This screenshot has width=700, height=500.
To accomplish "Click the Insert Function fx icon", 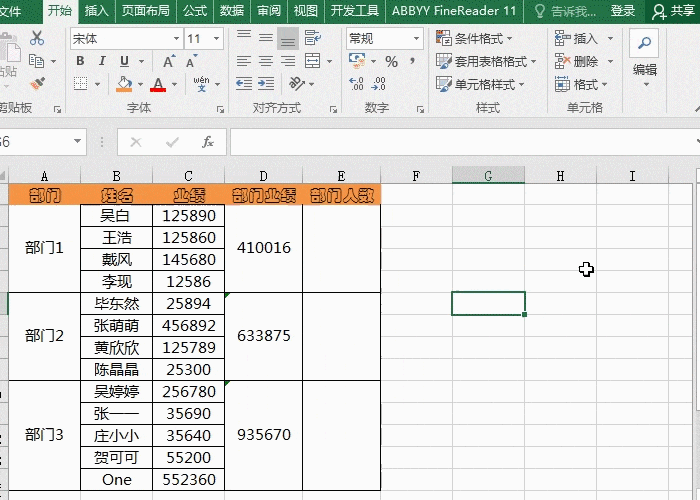I will click(x=208, y=142).
